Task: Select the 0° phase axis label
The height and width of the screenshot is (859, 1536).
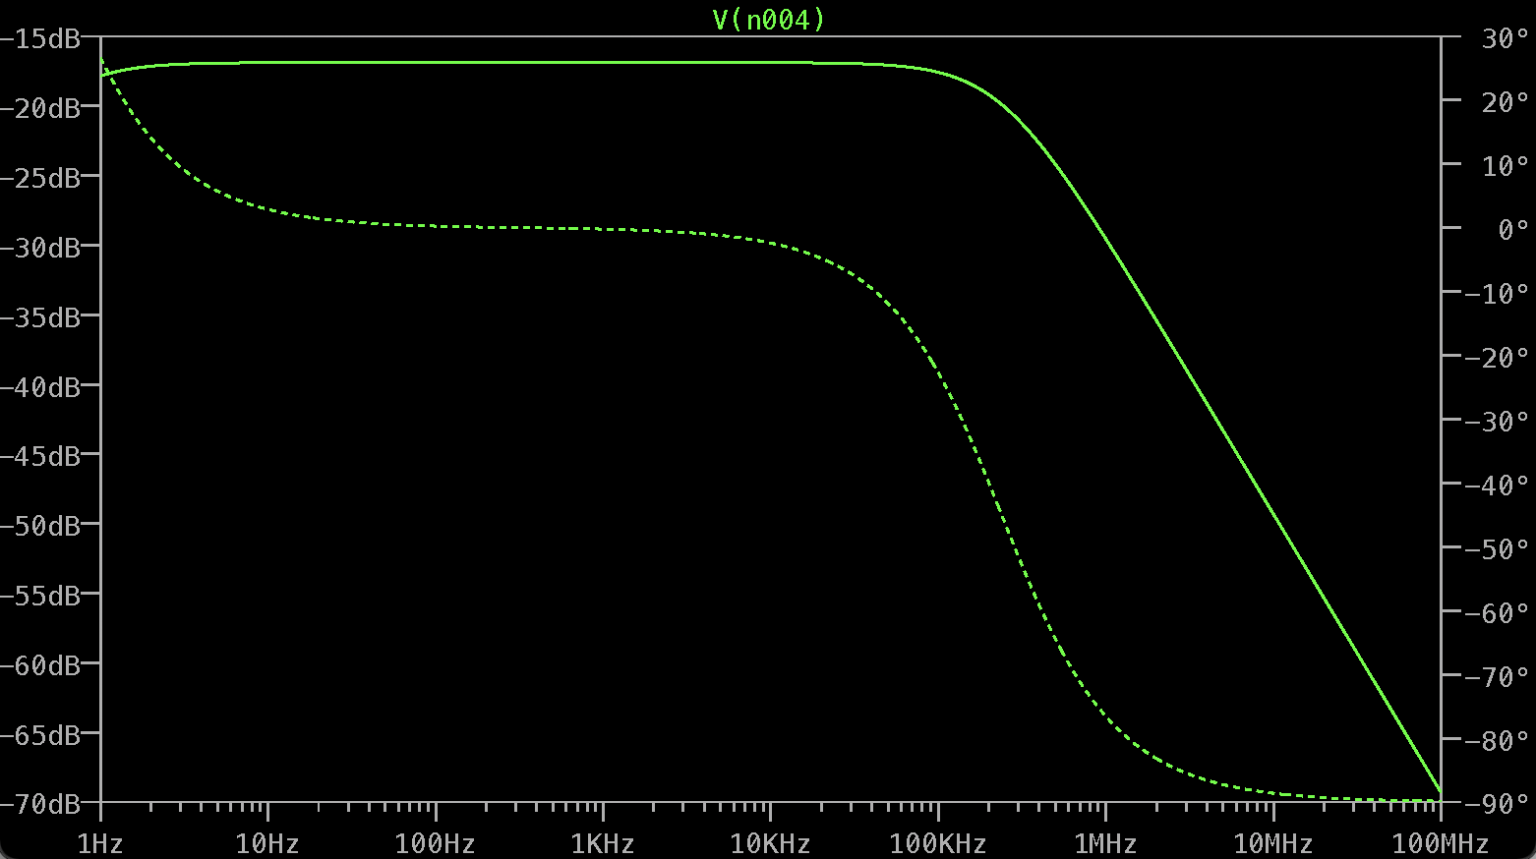Action: tap(1512, 230)
